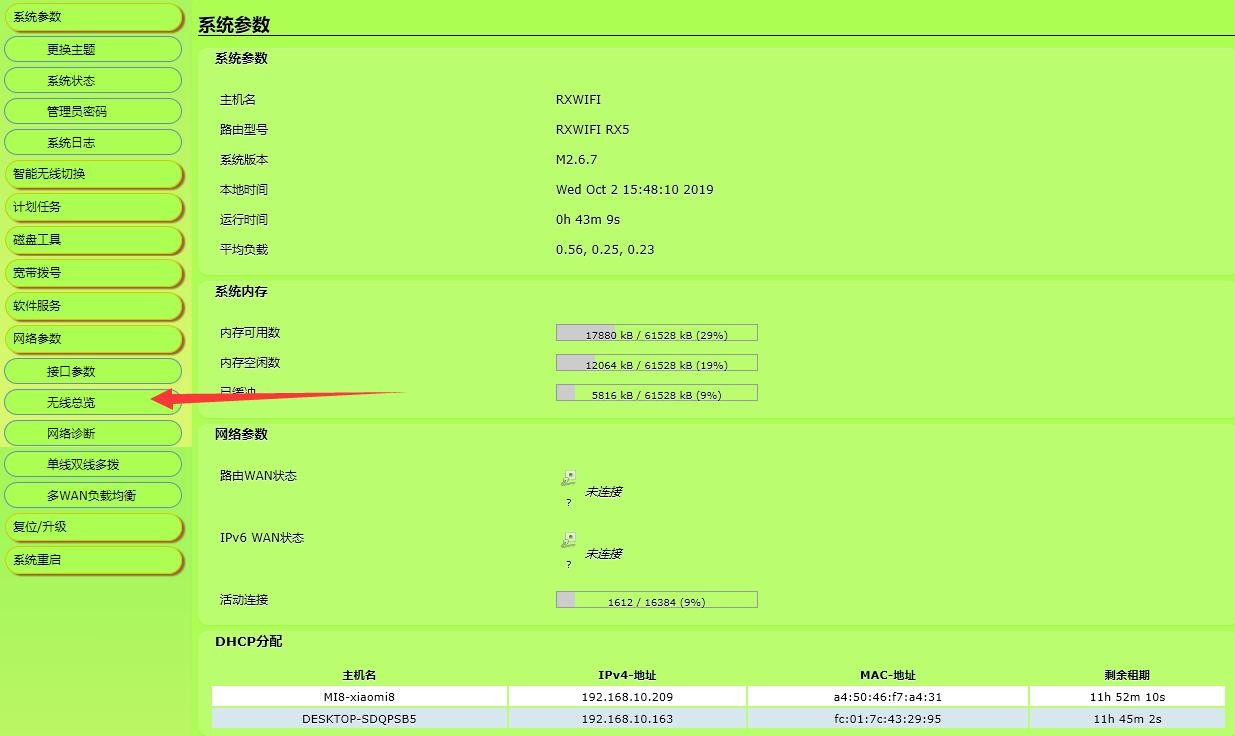The width and height of the screenshot is (1235, 736).
Task: Expand the 网络参数 menu section
Action: pos(93,339)
